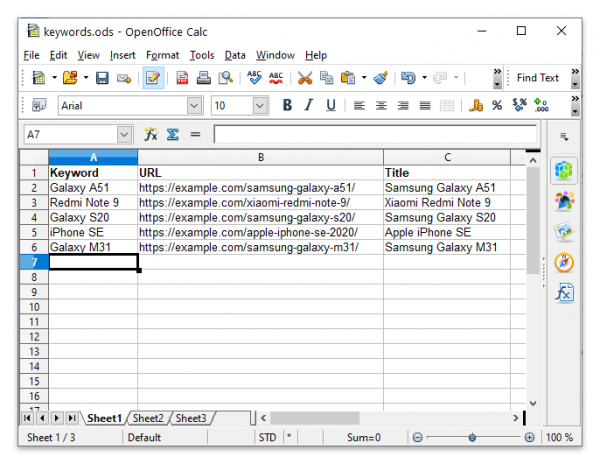Toggle Bold formatting
Screen dimensions: 600x464
[287, 105]
